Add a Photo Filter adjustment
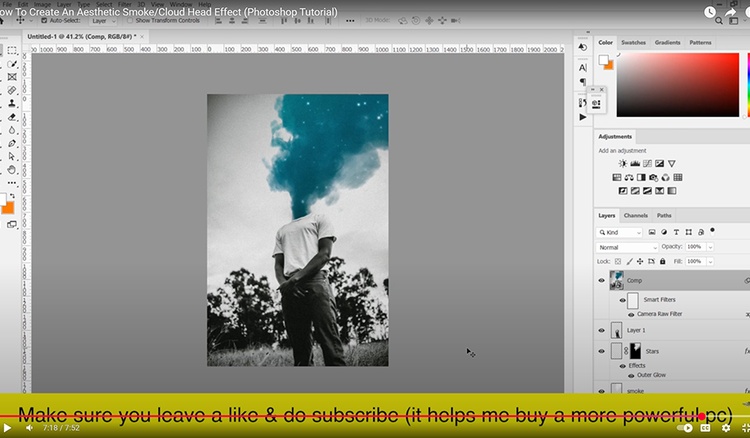Screen dimensions: 750x438 pos(653,177)
